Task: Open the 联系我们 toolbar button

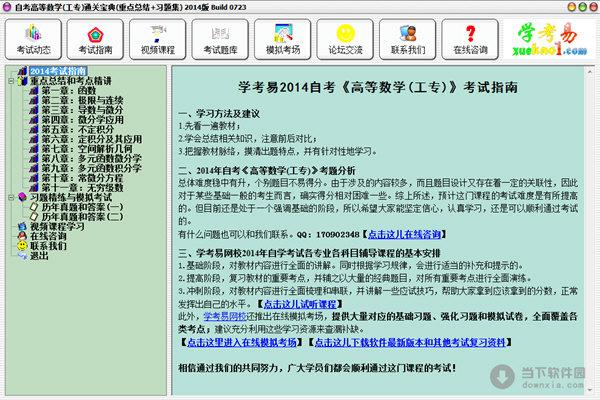Action: 408,39
